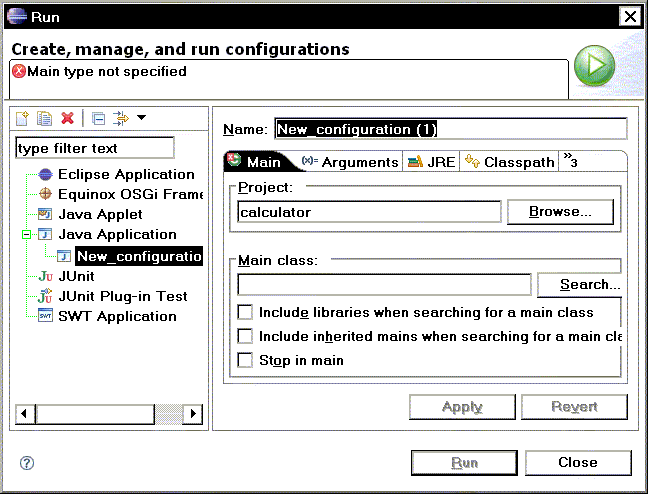Image resolution: width=648 pixels, height=494 pixels.
Task: Click the right scroll arrow in tree panel
Action: (x=193, y=414)
